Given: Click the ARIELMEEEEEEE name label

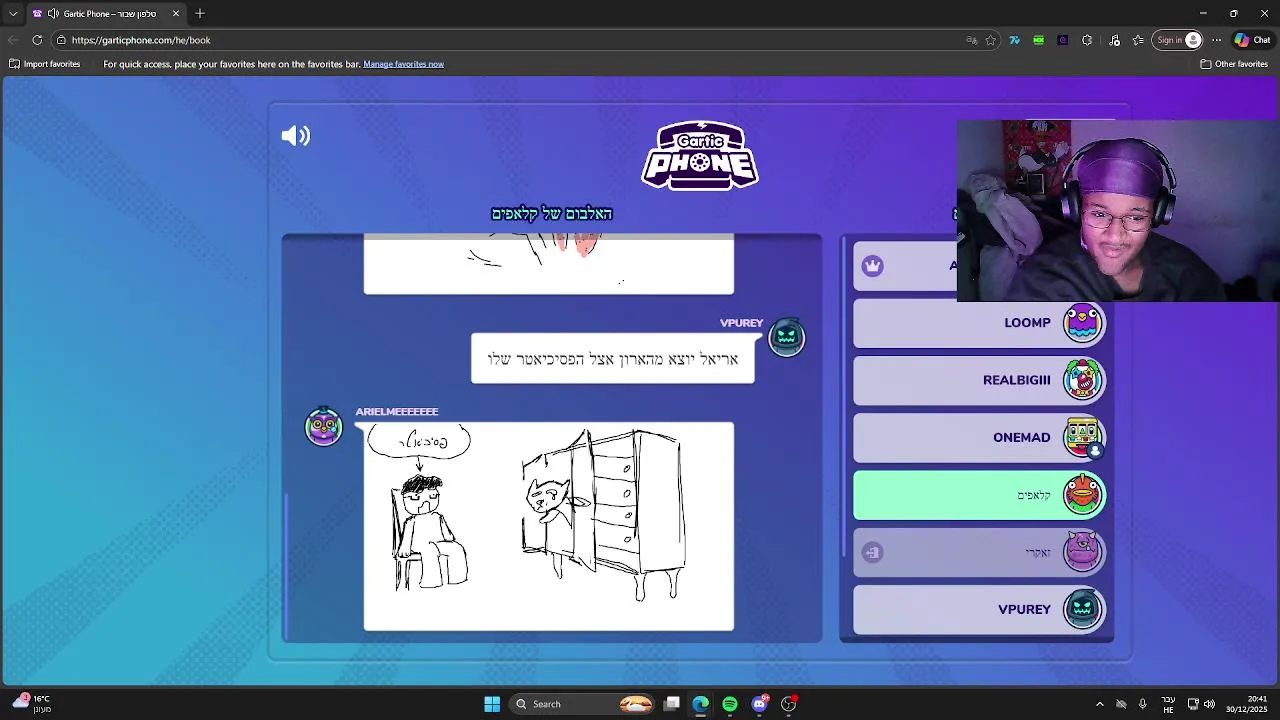Looking at the screenshot, I should tap(397, 412).
